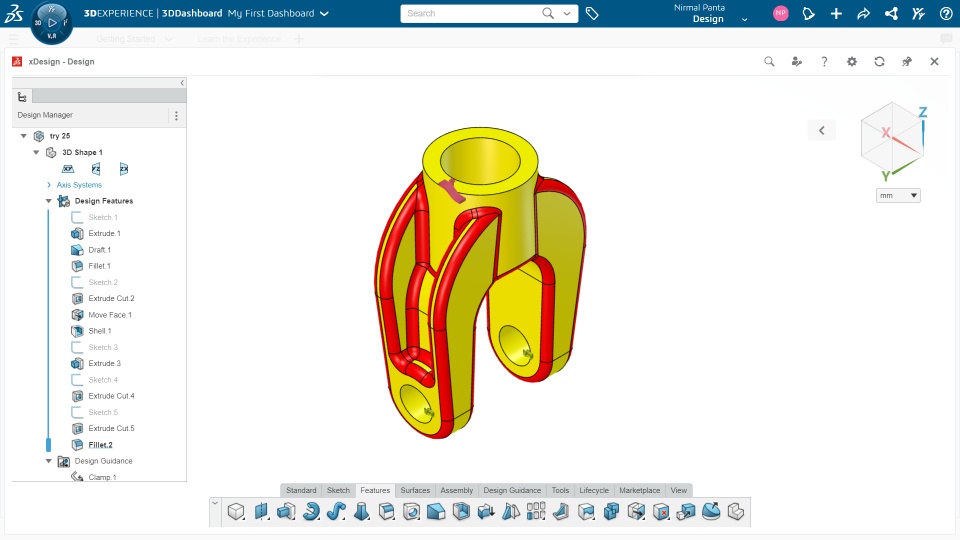Select the Extrude.1 feature
960x540 pixels.
tap(104, 233)
